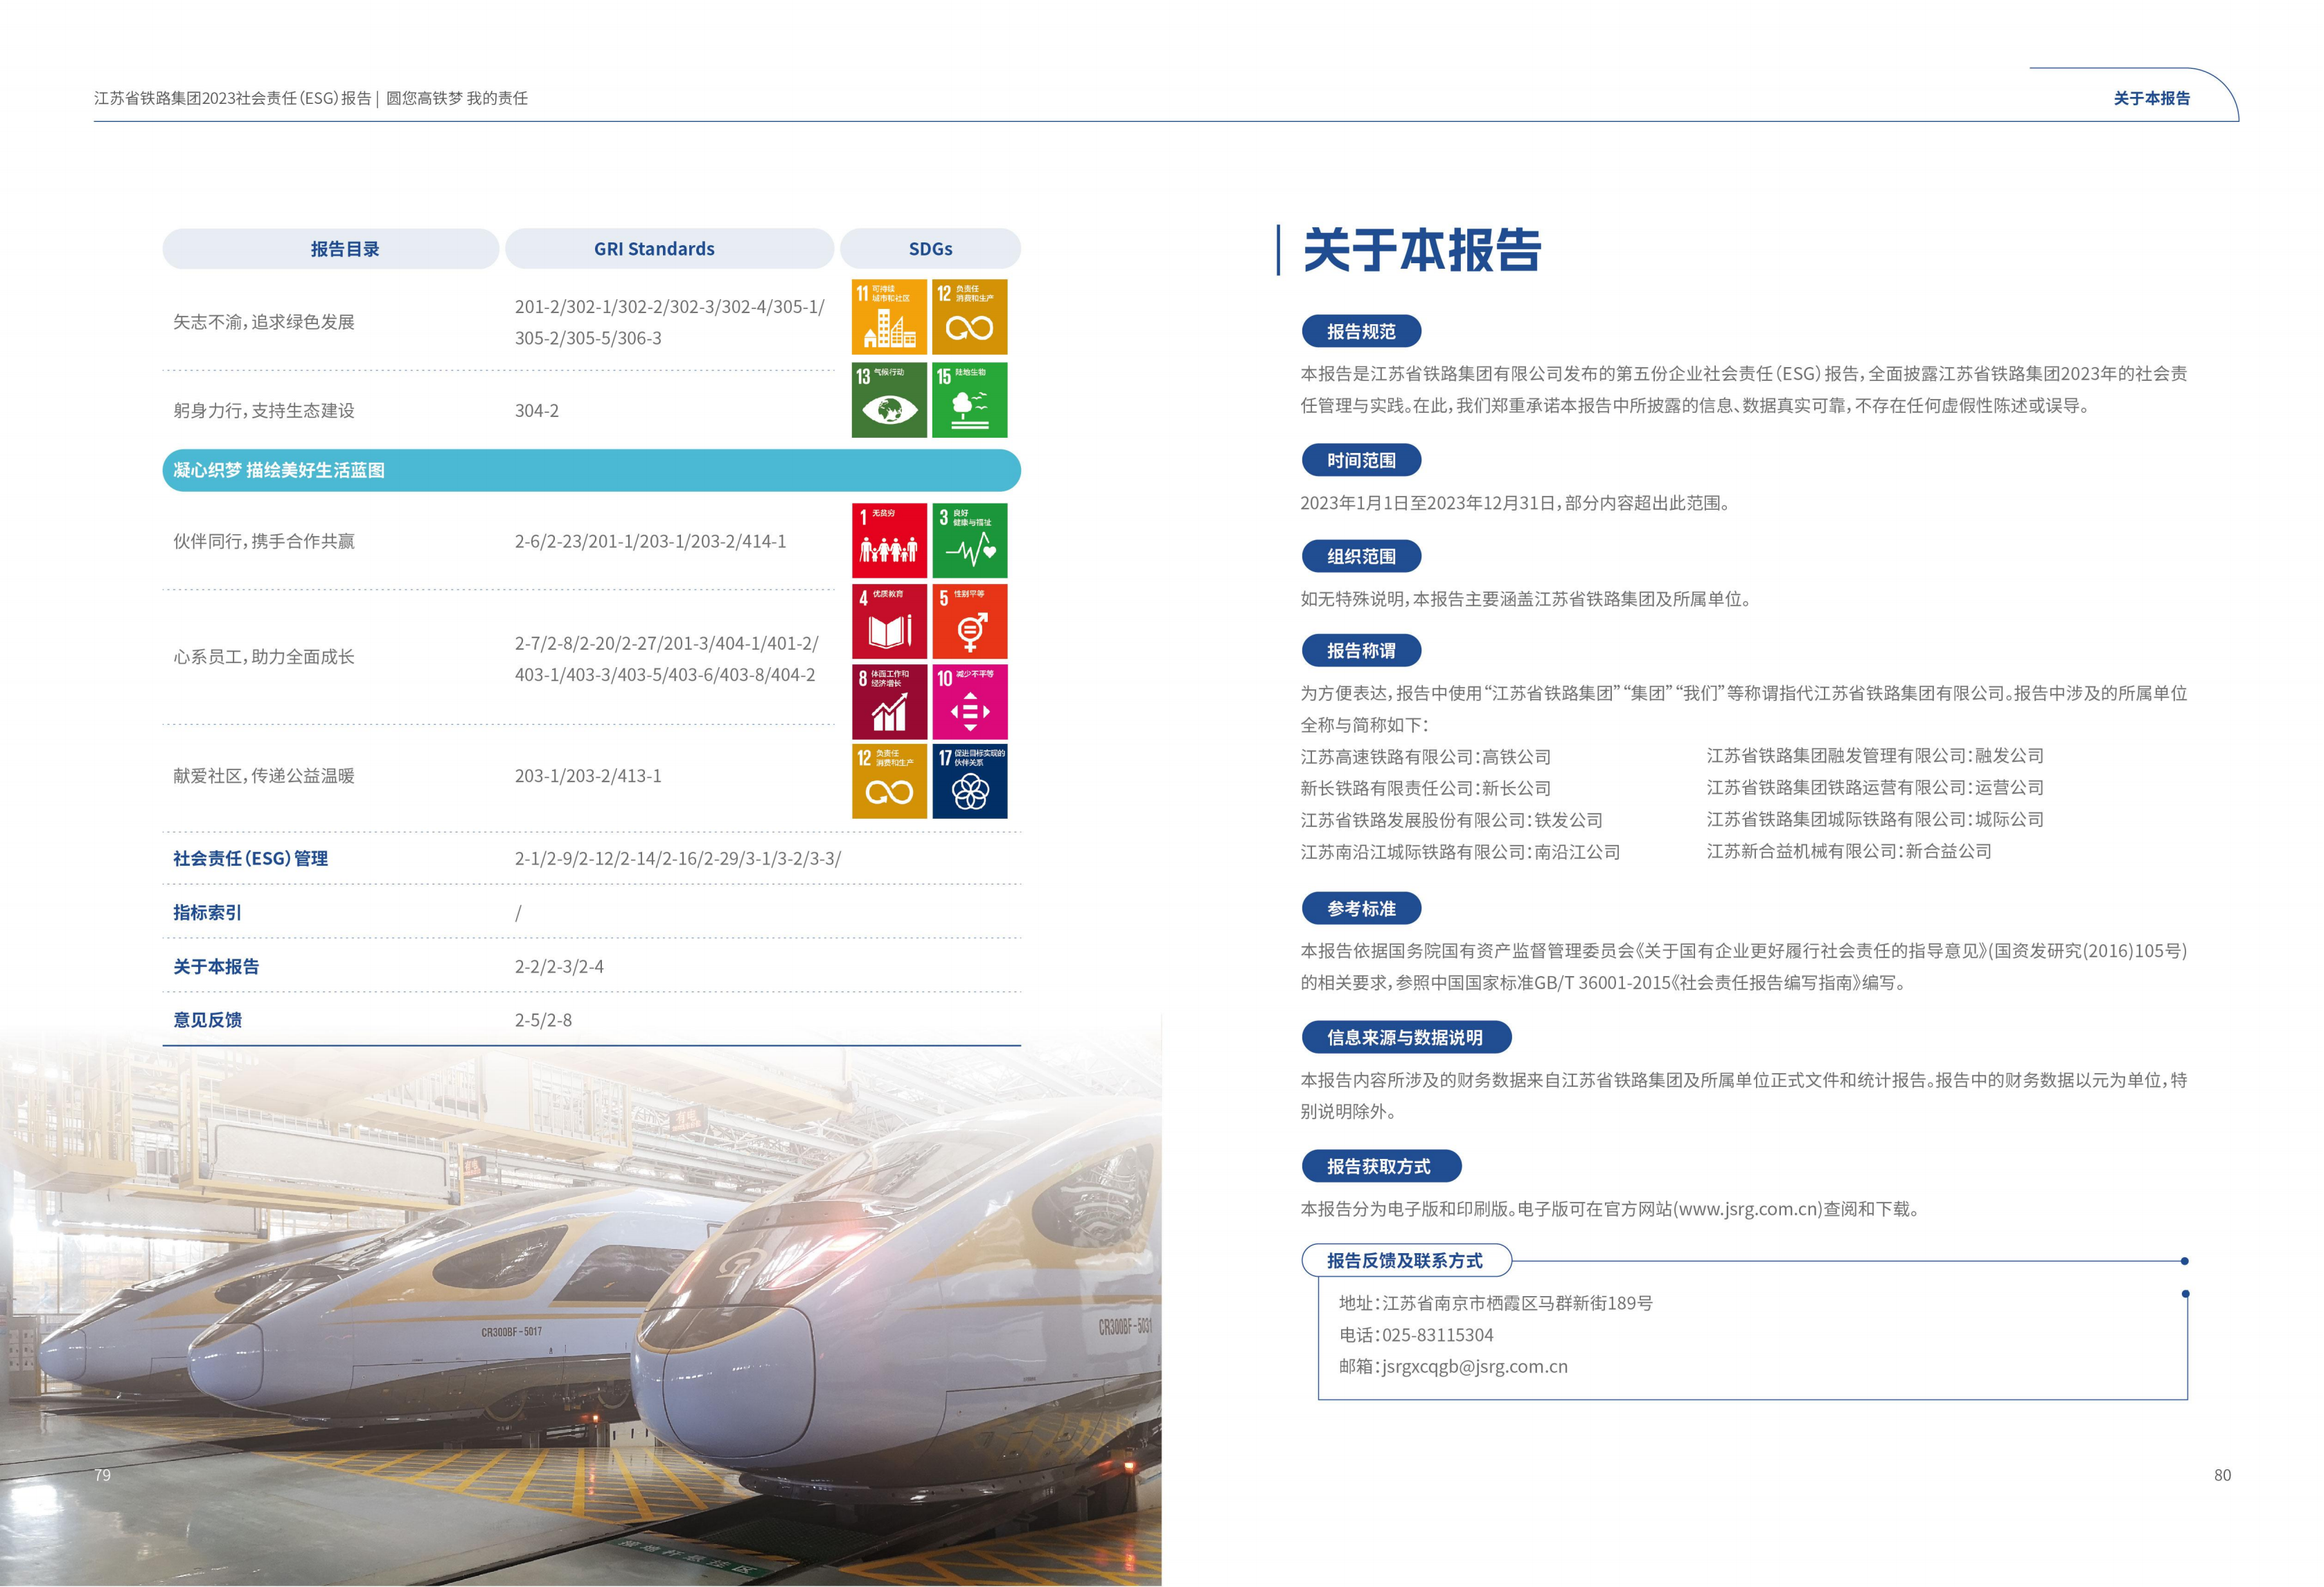Screen dimensions: 2324x1587
Task: Click SDG 15 life on land icon
Action: point(969,400)
